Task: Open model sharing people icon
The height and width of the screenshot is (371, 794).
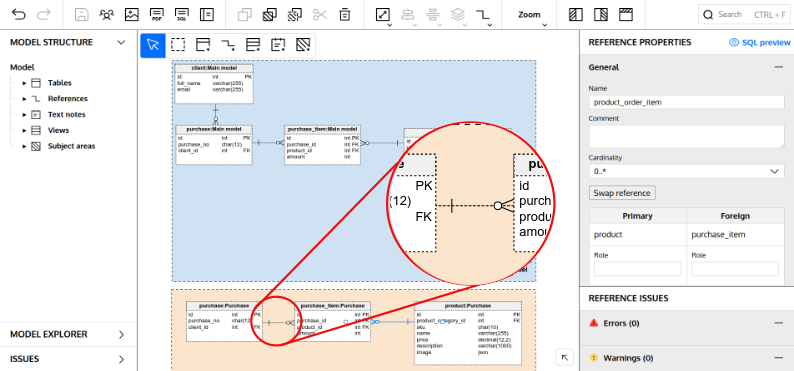Action: click(107, 15)
